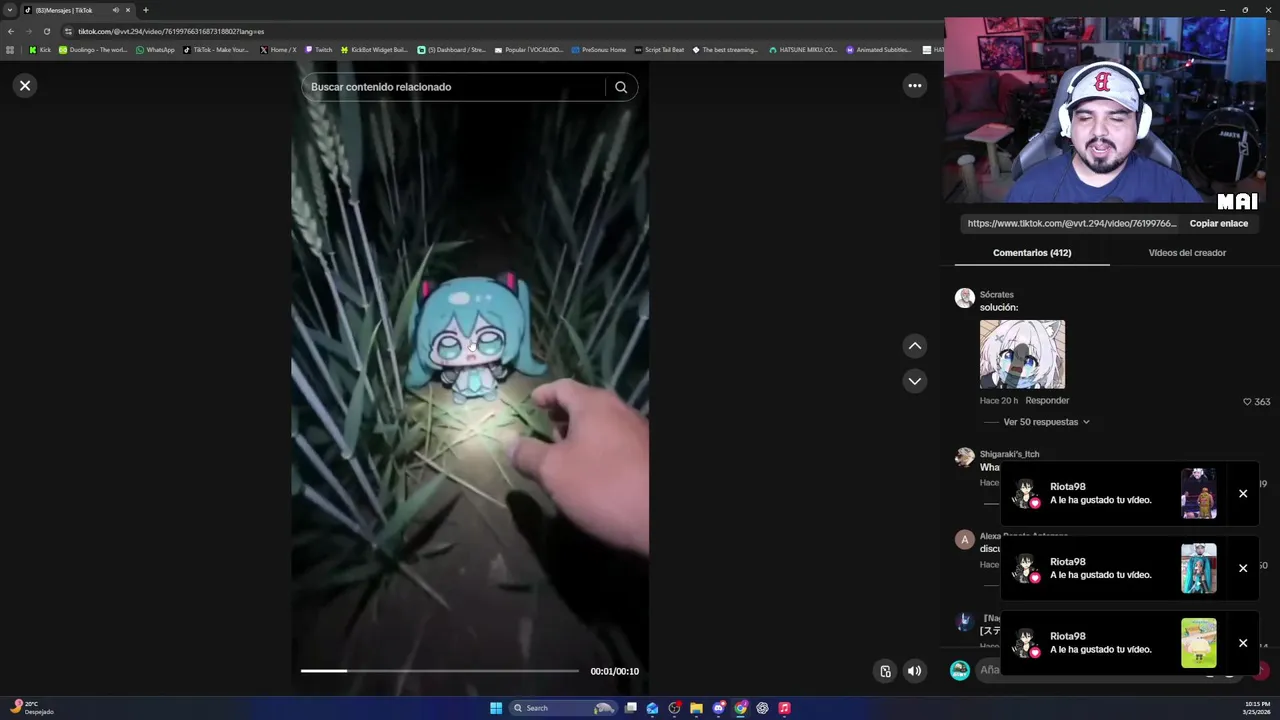Dismiss third Riota98 like notification

(1243, 643)
